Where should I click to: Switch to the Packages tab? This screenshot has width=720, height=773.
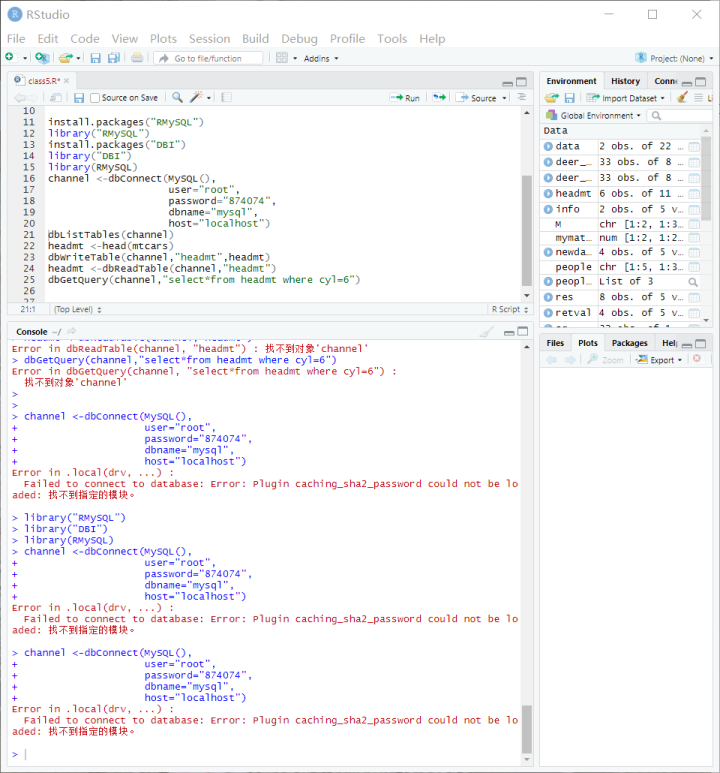tap(629, 343)
